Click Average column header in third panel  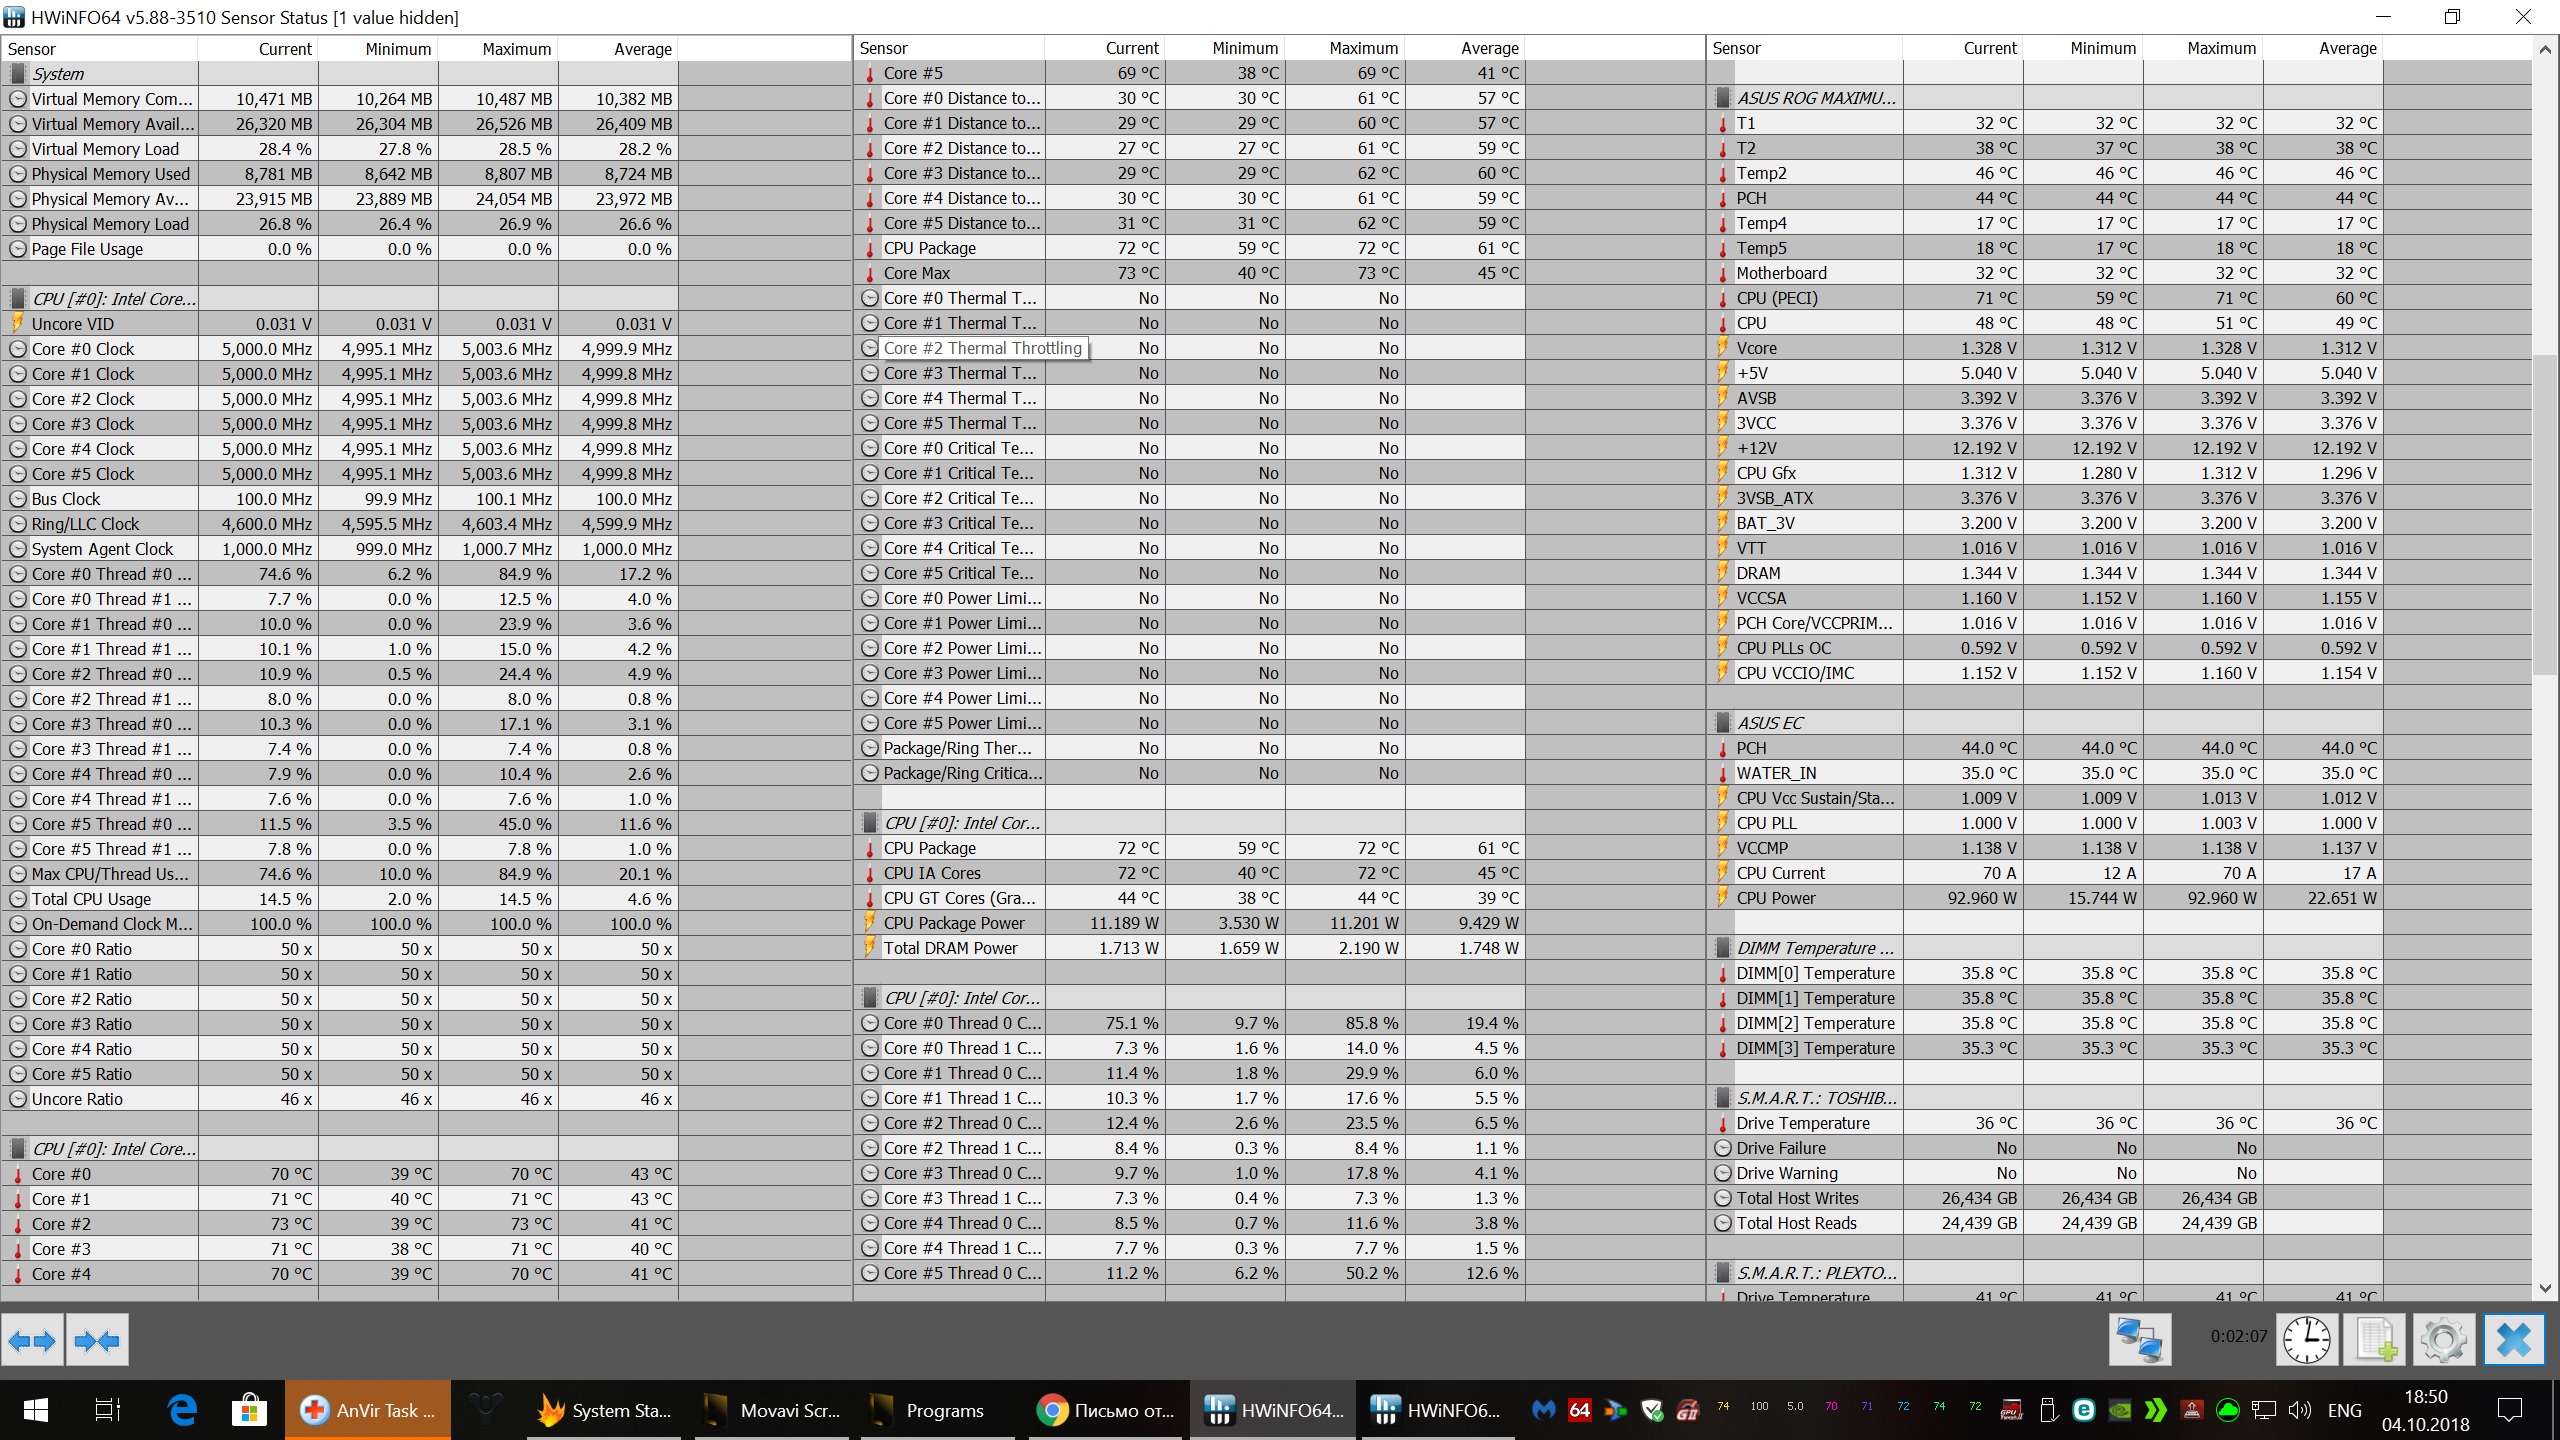pyautogui.click(x=2346, y=48)
